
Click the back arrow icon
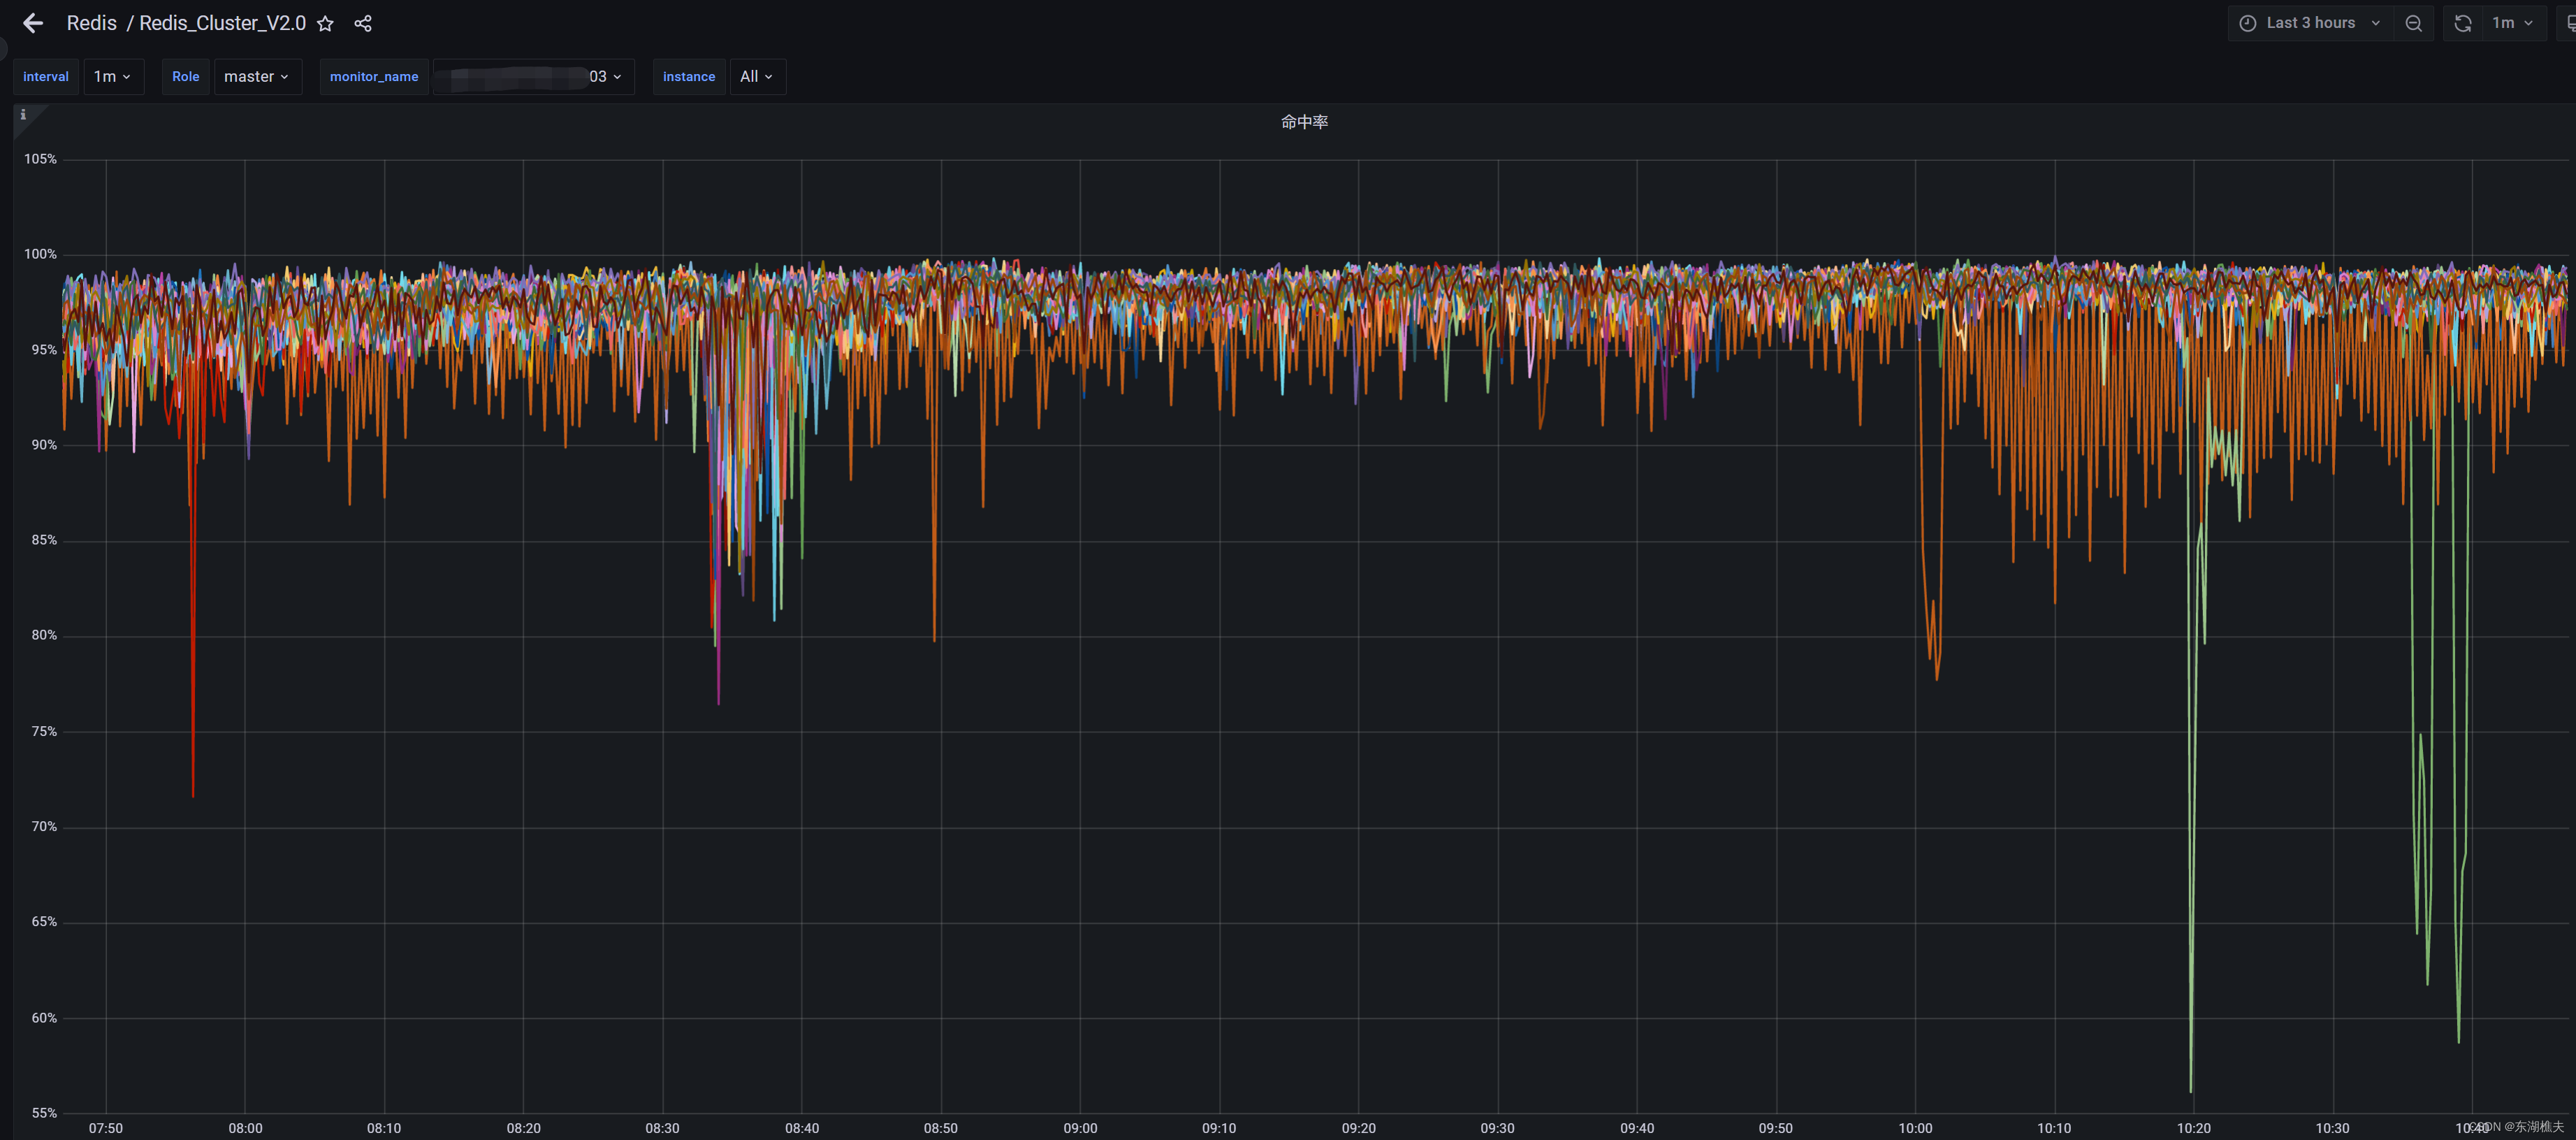point(33,23)
